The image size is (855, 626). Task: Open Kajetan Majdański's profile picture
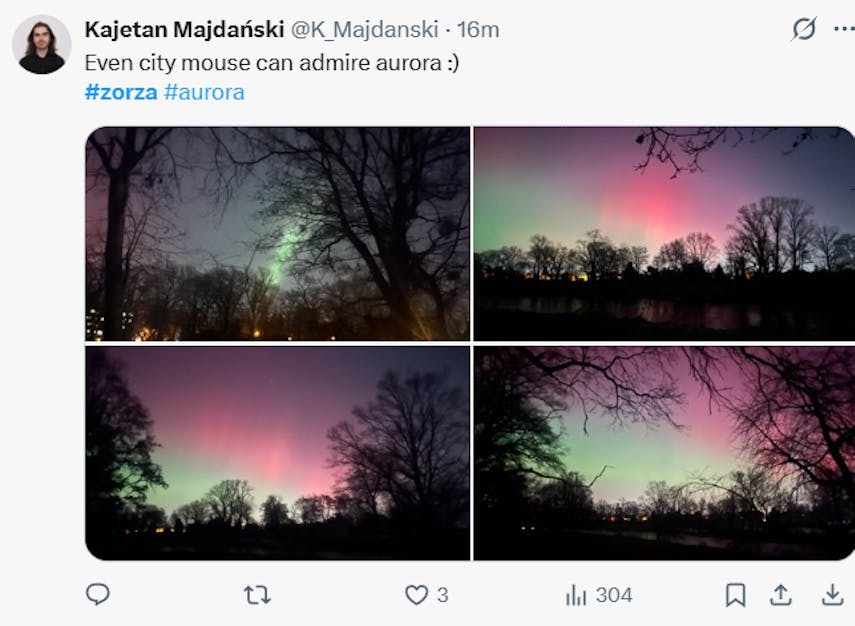pyautogui.click(x=42, y=45)
